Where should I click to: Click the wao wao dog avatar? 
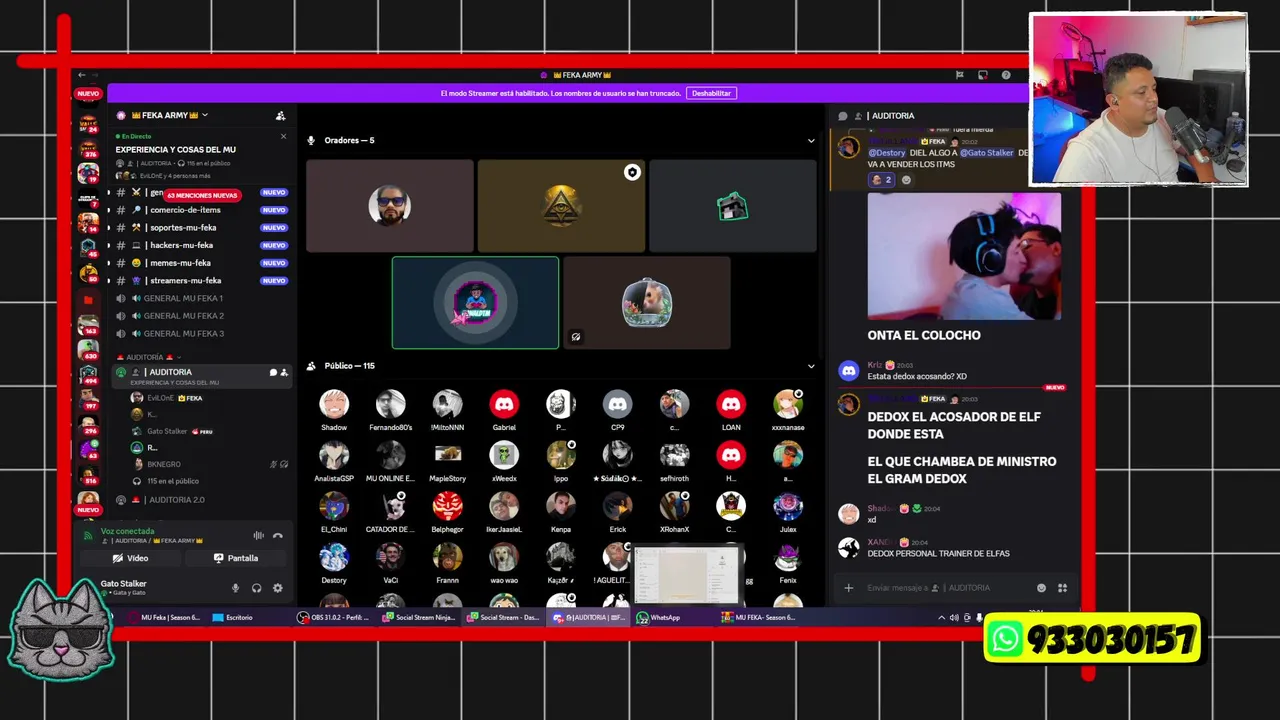pos(504,557)
